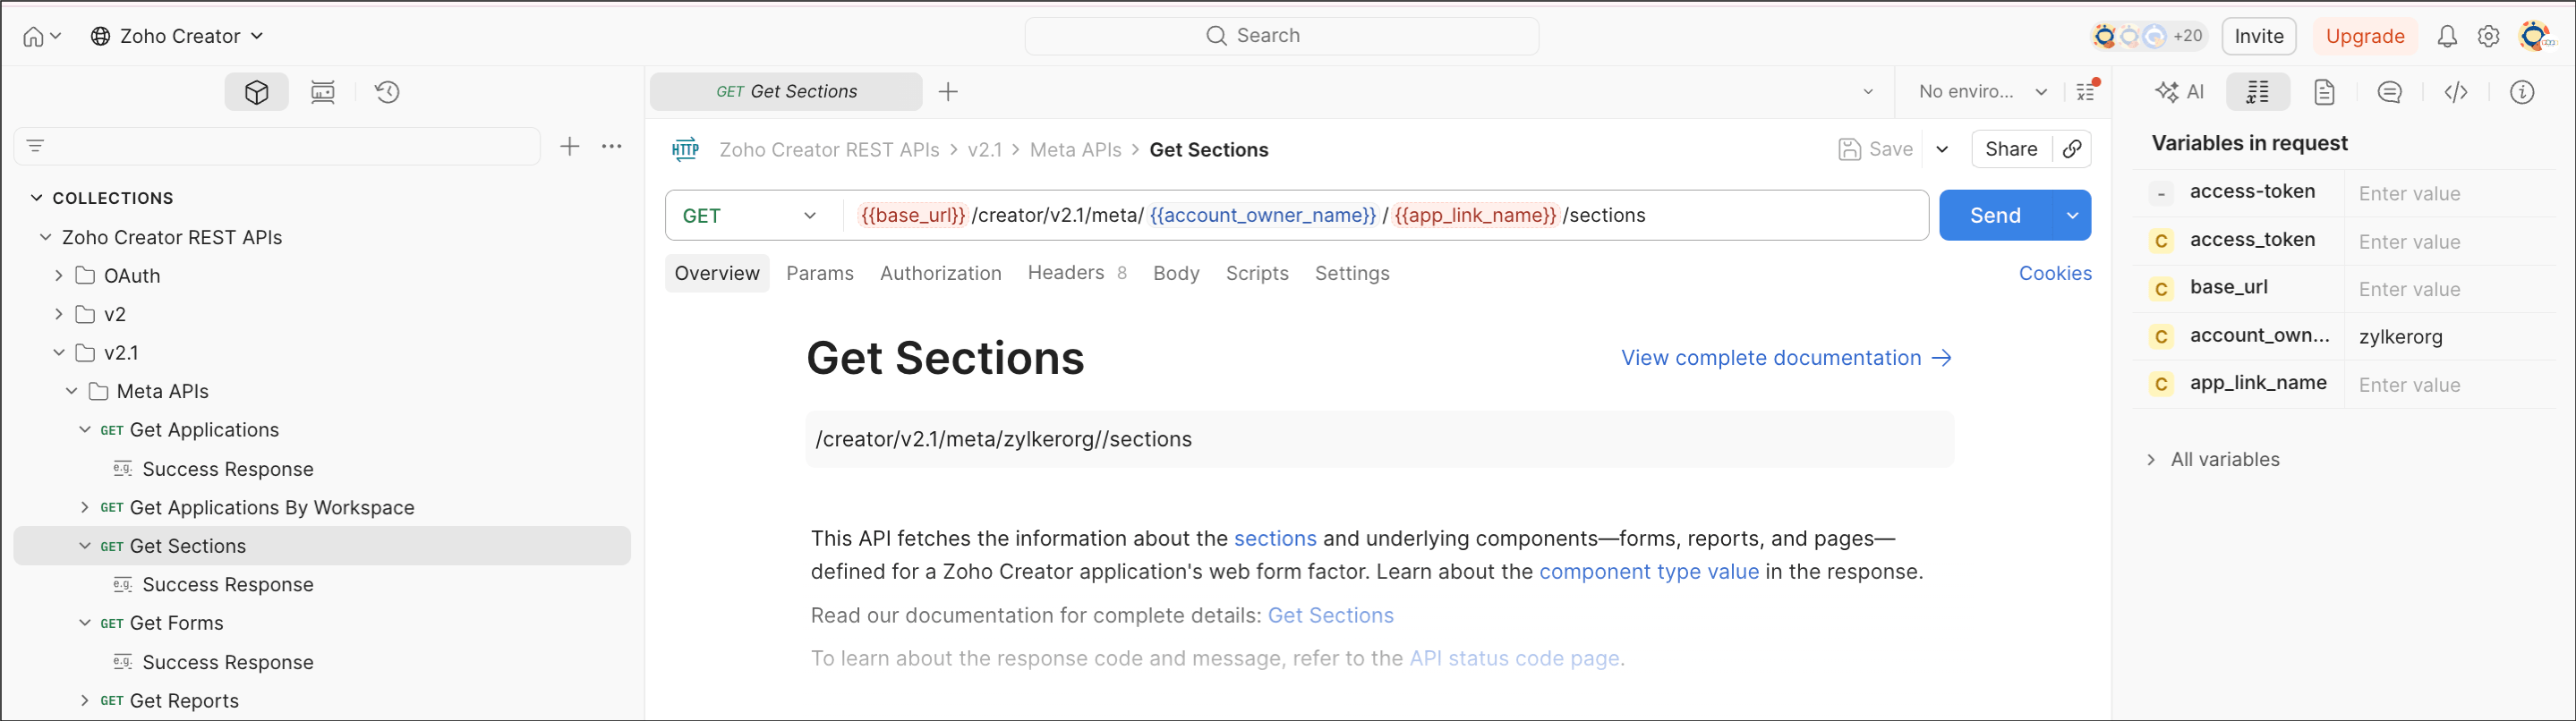Image resolution: width=2576 pixels, height=721 pixels.
Task: Expand the OAuth folder
Action: tap(59, 276)
